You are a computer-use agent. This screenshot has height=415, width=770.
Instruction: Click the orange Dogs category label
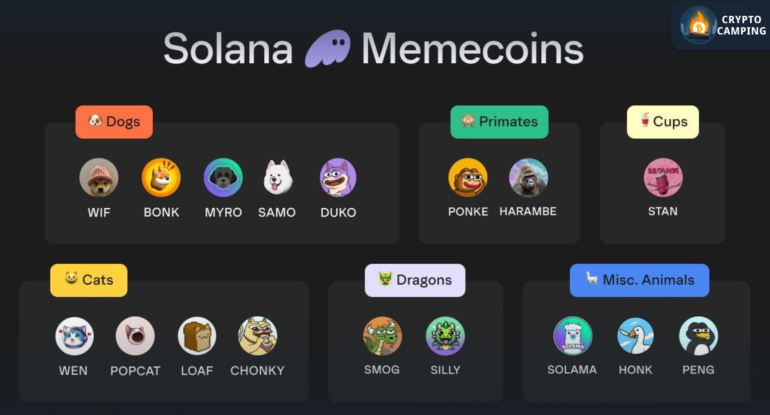(x=114, y=122)
